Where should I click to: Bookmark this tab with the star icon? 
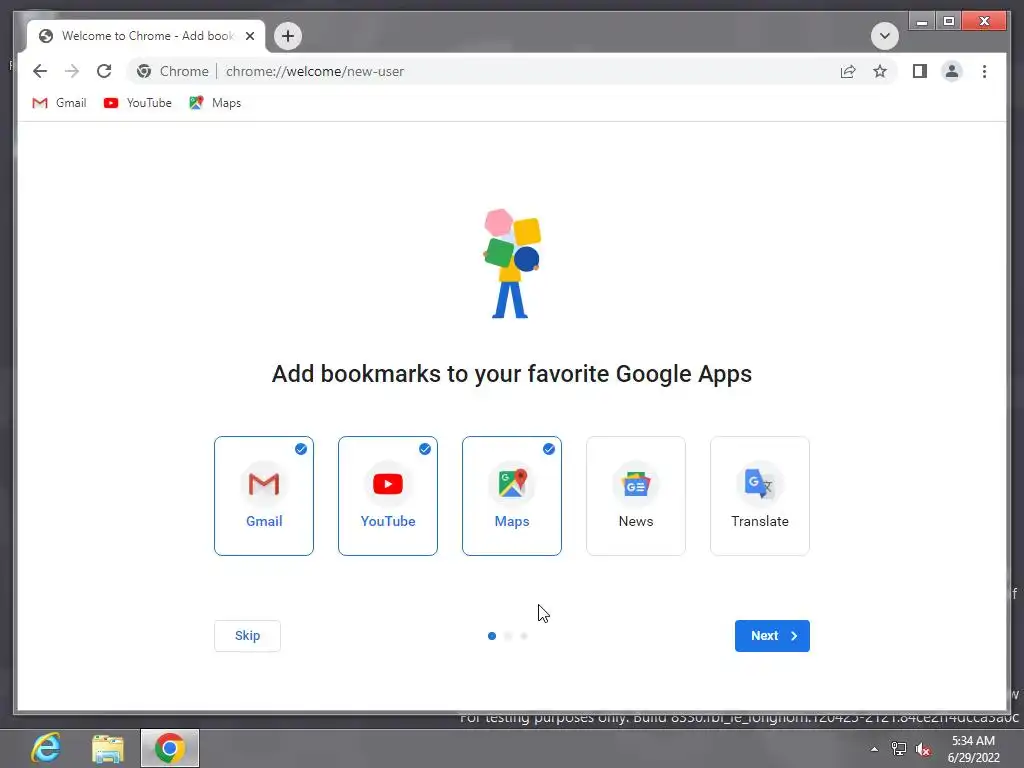[x=880, y=71]
